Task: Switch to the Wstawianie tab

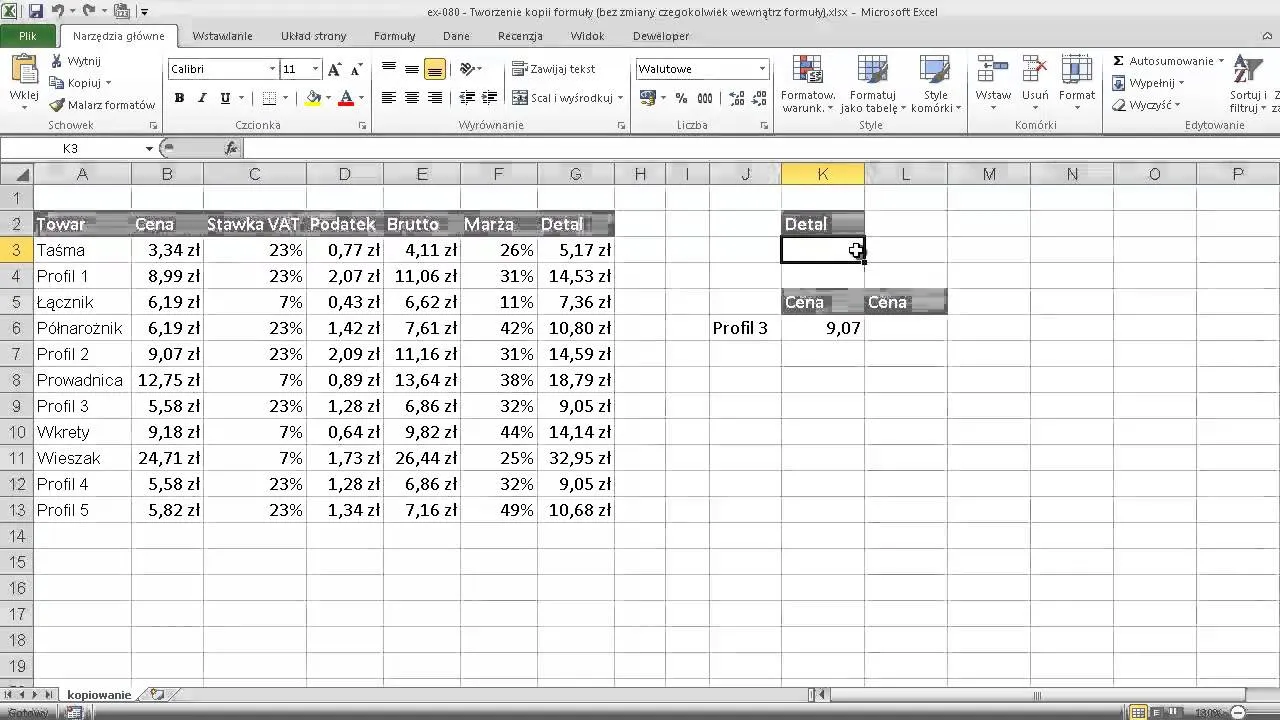Action: (x=222, y=36)
